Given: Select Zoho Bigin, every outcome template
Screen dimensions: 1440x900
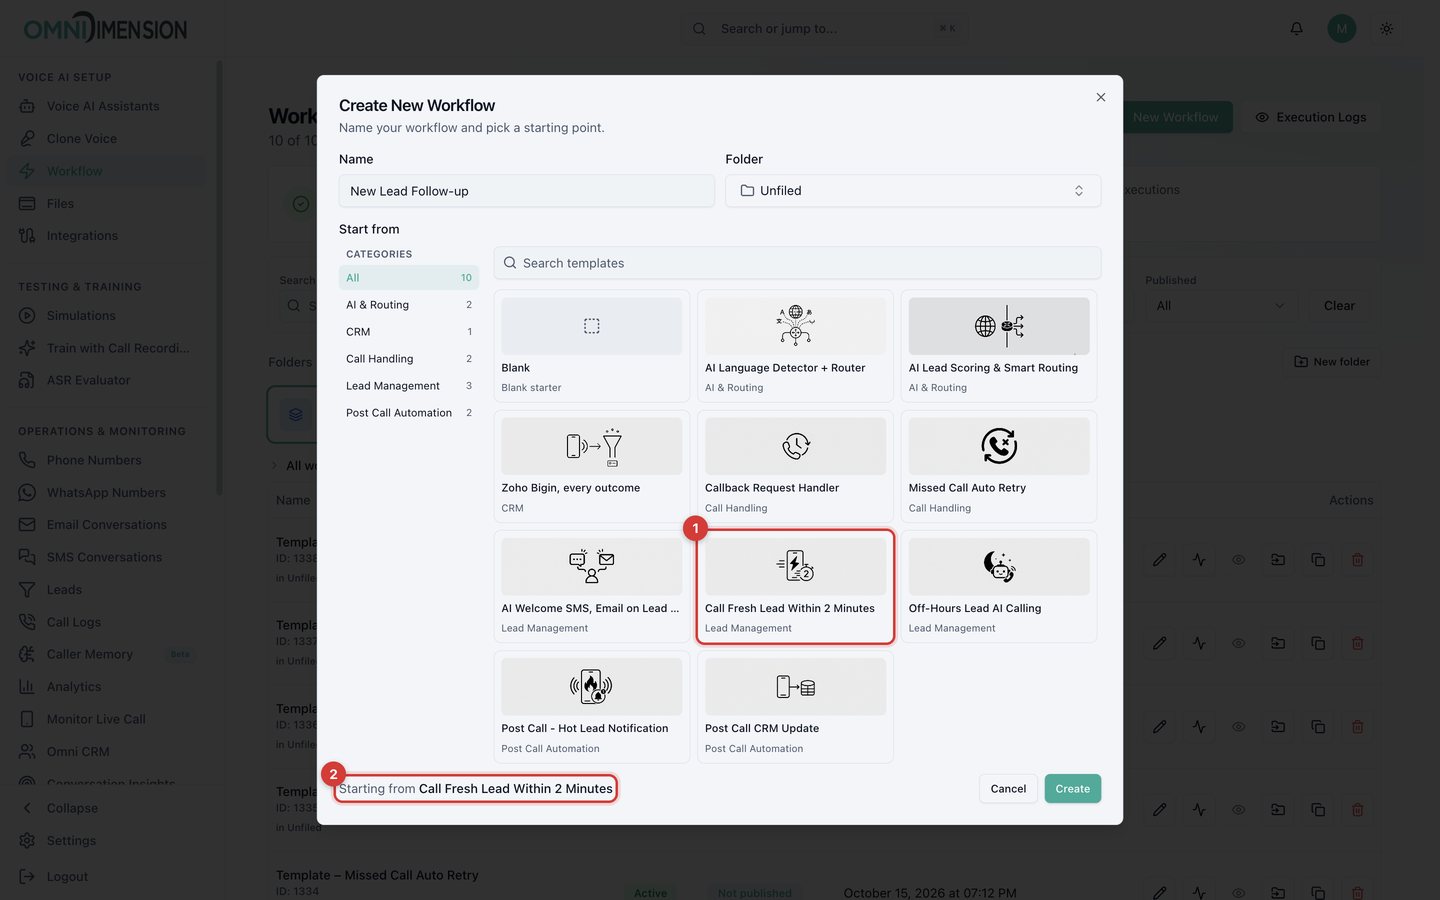Looking at the screenshot, I should click(x=591, y=466).
